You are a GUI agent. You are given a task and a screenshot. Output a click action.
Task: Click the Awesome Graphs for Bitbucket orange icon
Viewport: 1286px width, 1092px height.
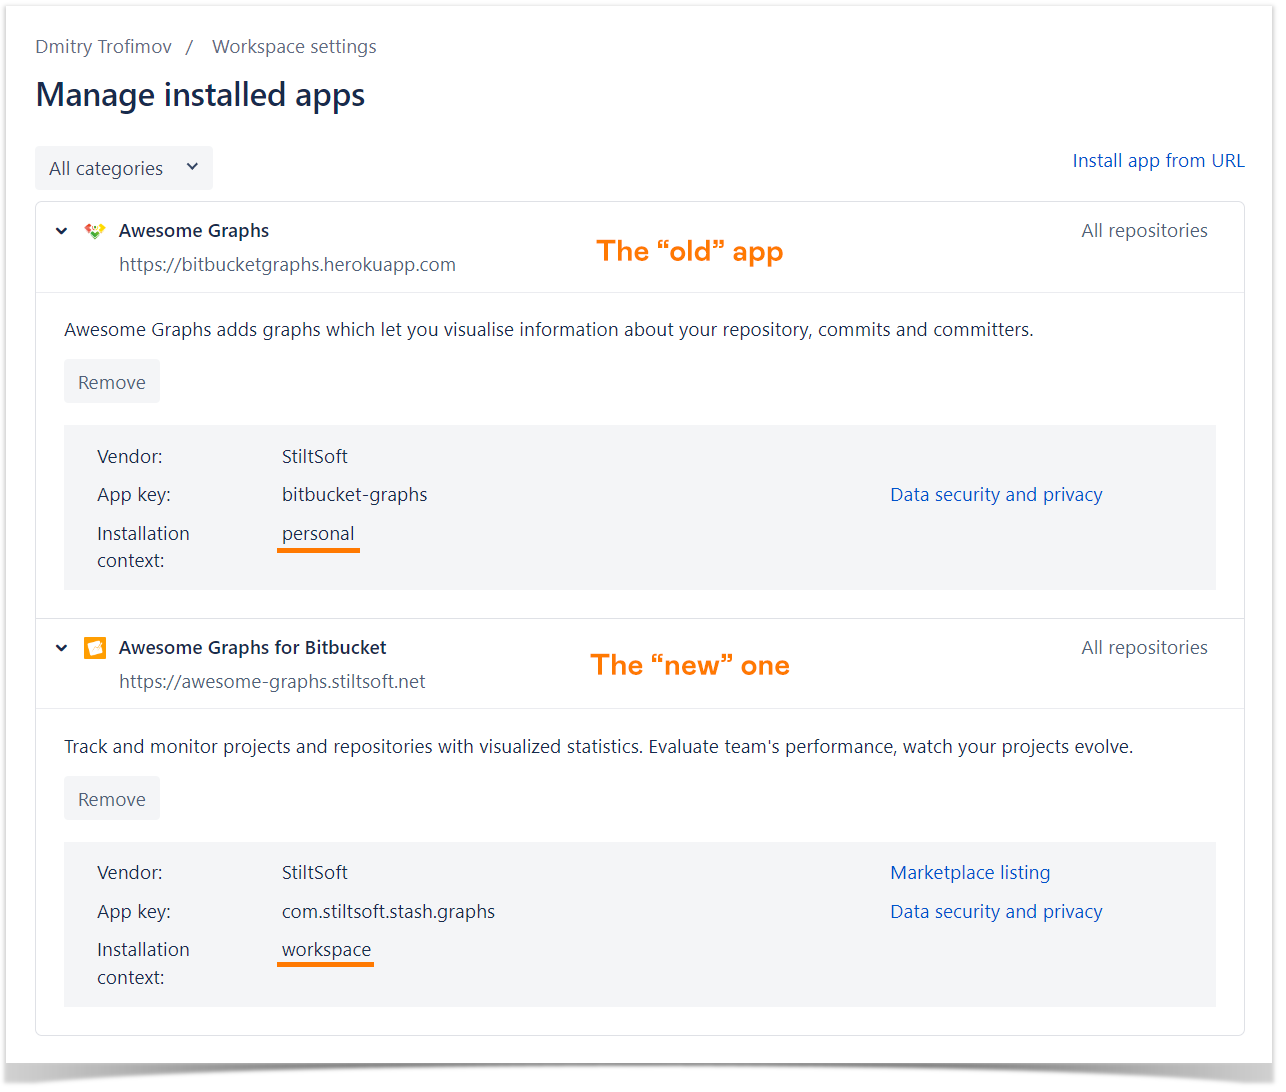(x=95, y=648)
